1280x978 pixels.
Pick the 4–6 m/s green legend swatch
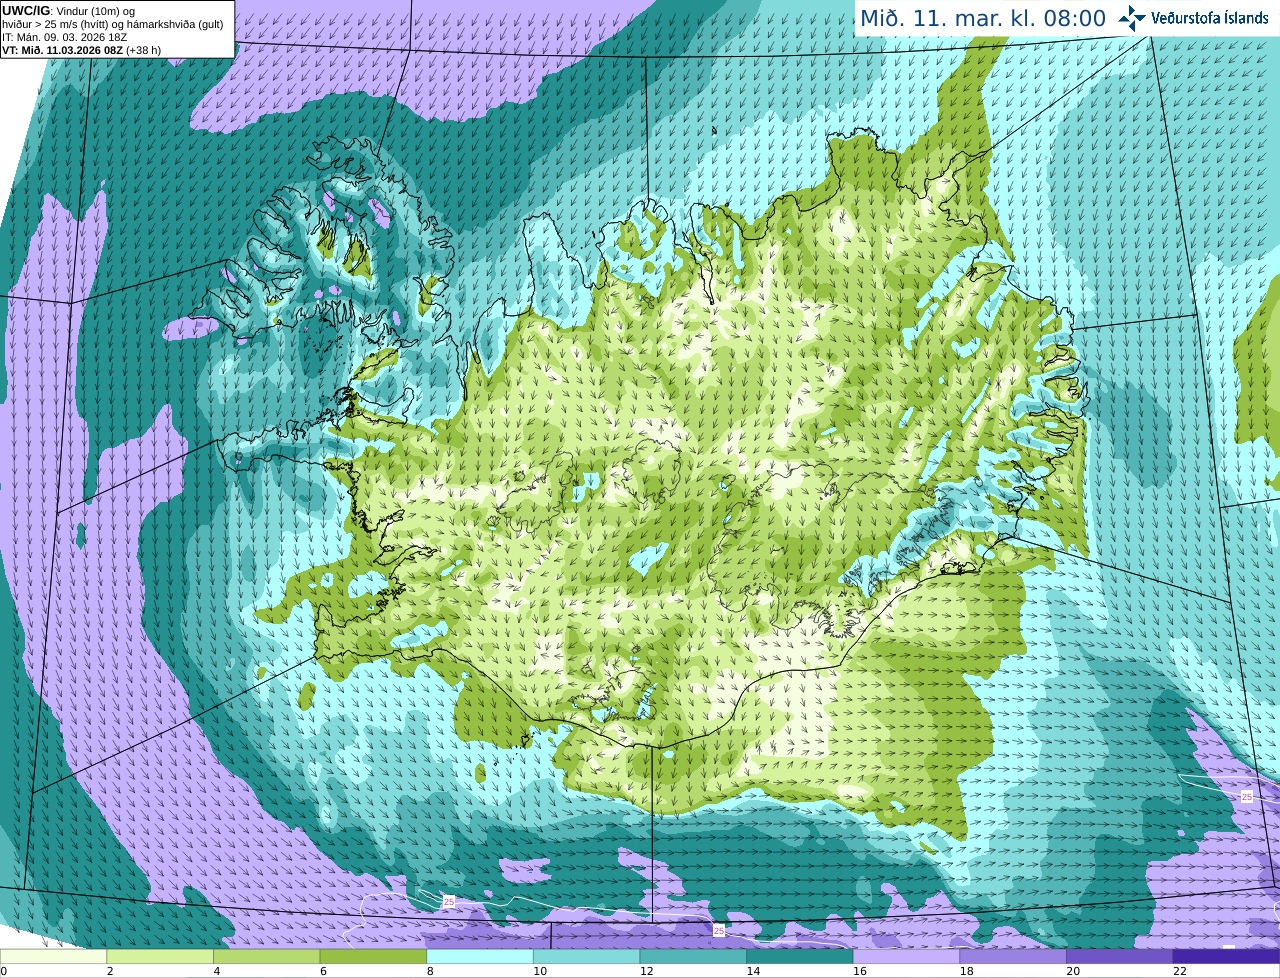coord(266,957)
